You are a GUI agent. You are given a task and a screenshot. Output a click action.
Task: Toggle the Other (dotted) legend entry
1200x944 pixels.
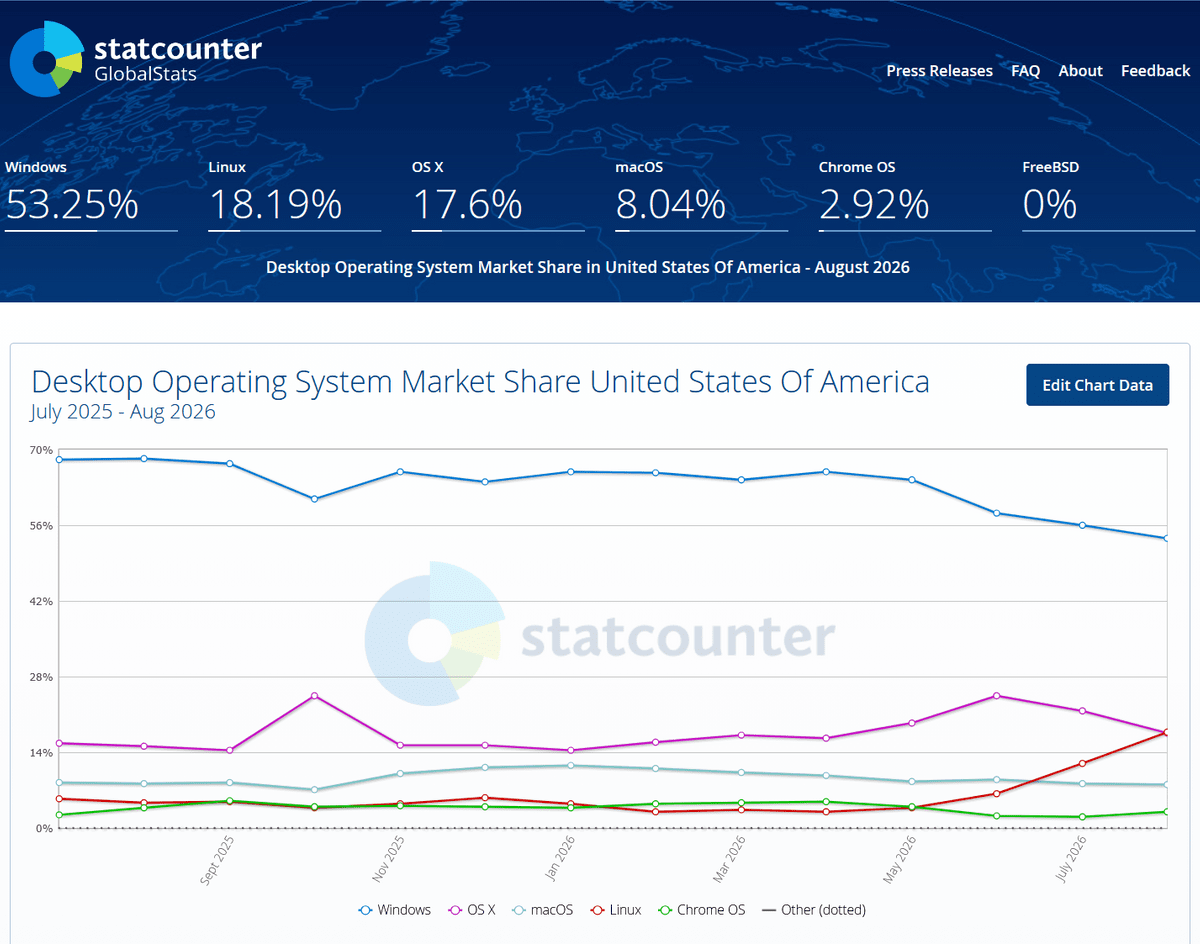pyautogui.click(x=813, y=910)
